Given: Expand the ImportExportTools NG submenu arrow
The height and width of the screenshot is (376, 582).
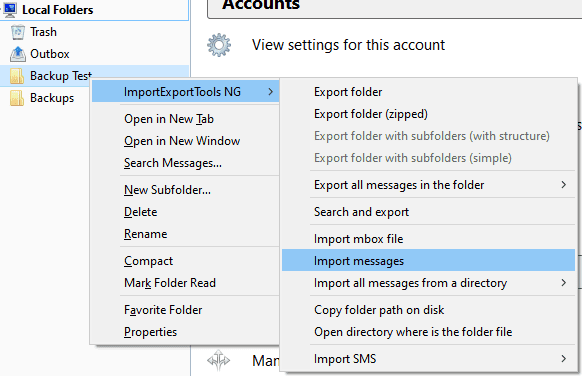Looking at the screenshot, I should (271, 92).
